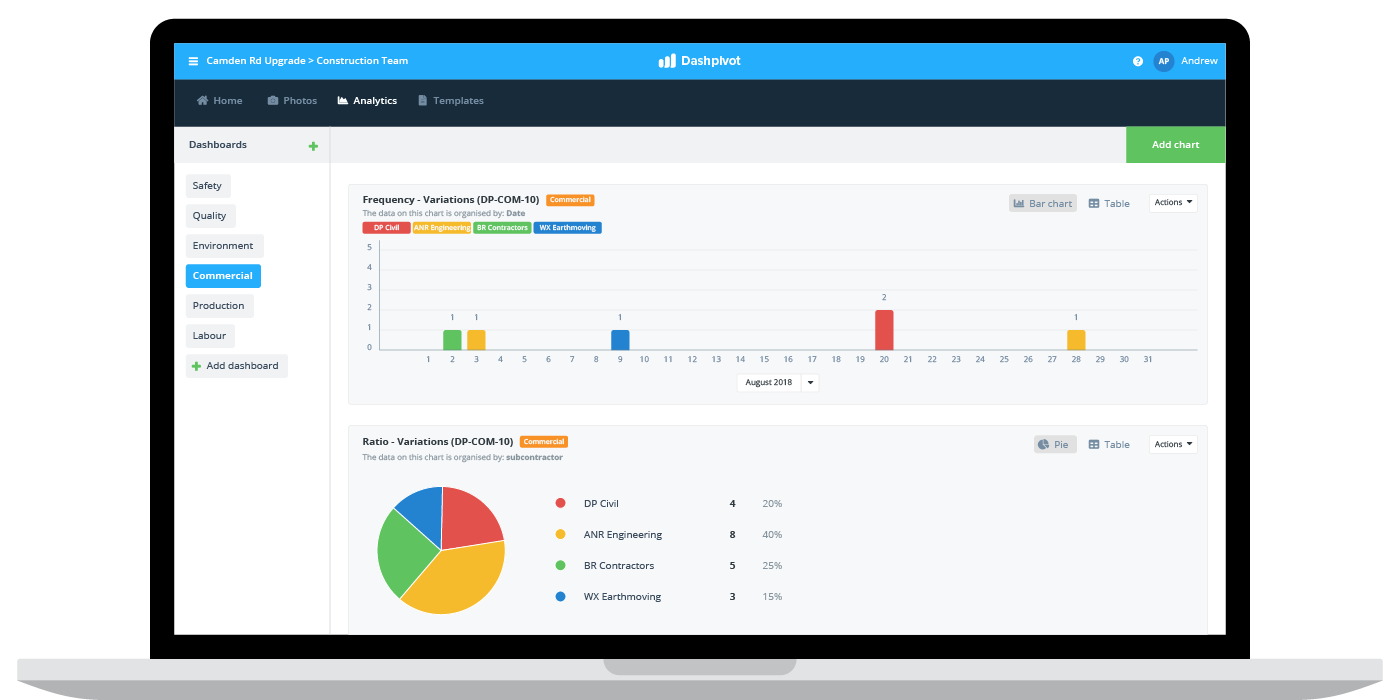Click the Andrew username
This screenshot has height=700, width=1400.
[1199, 61]
